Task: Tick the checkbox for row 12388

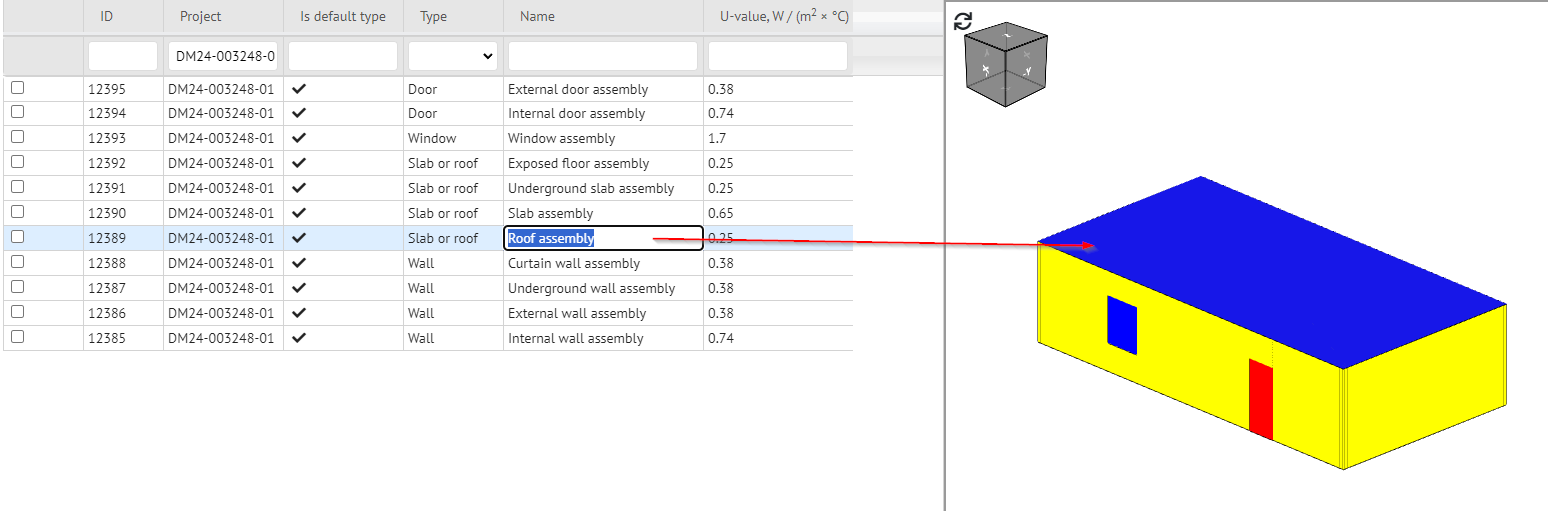Action: [17, 262]
